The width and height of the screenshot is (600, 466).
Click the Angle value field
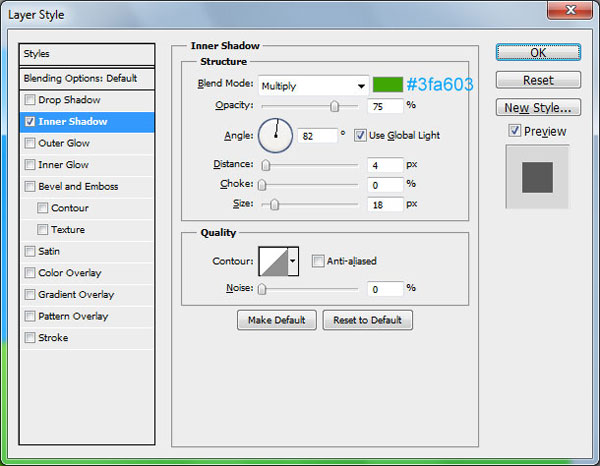tap(318, 136)
